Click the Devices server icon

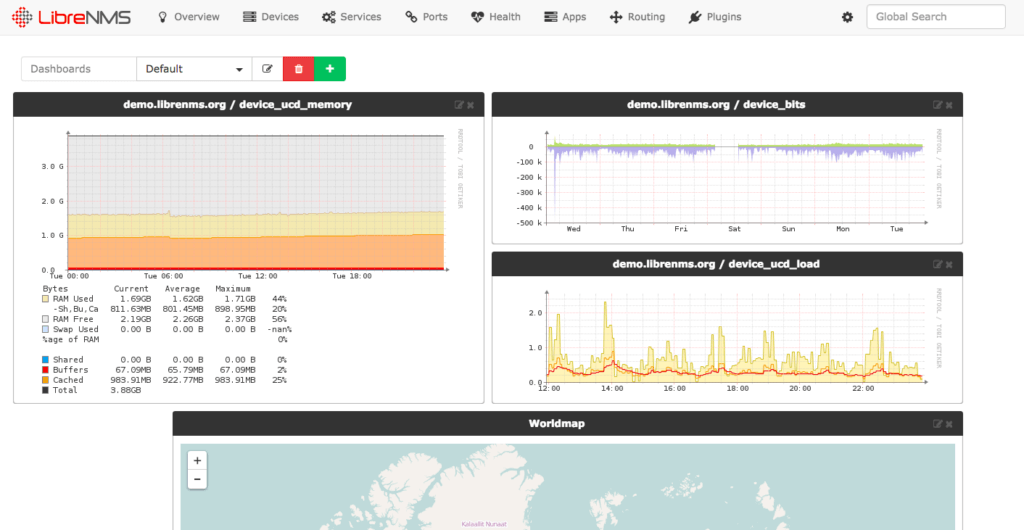tap(249, 17)
